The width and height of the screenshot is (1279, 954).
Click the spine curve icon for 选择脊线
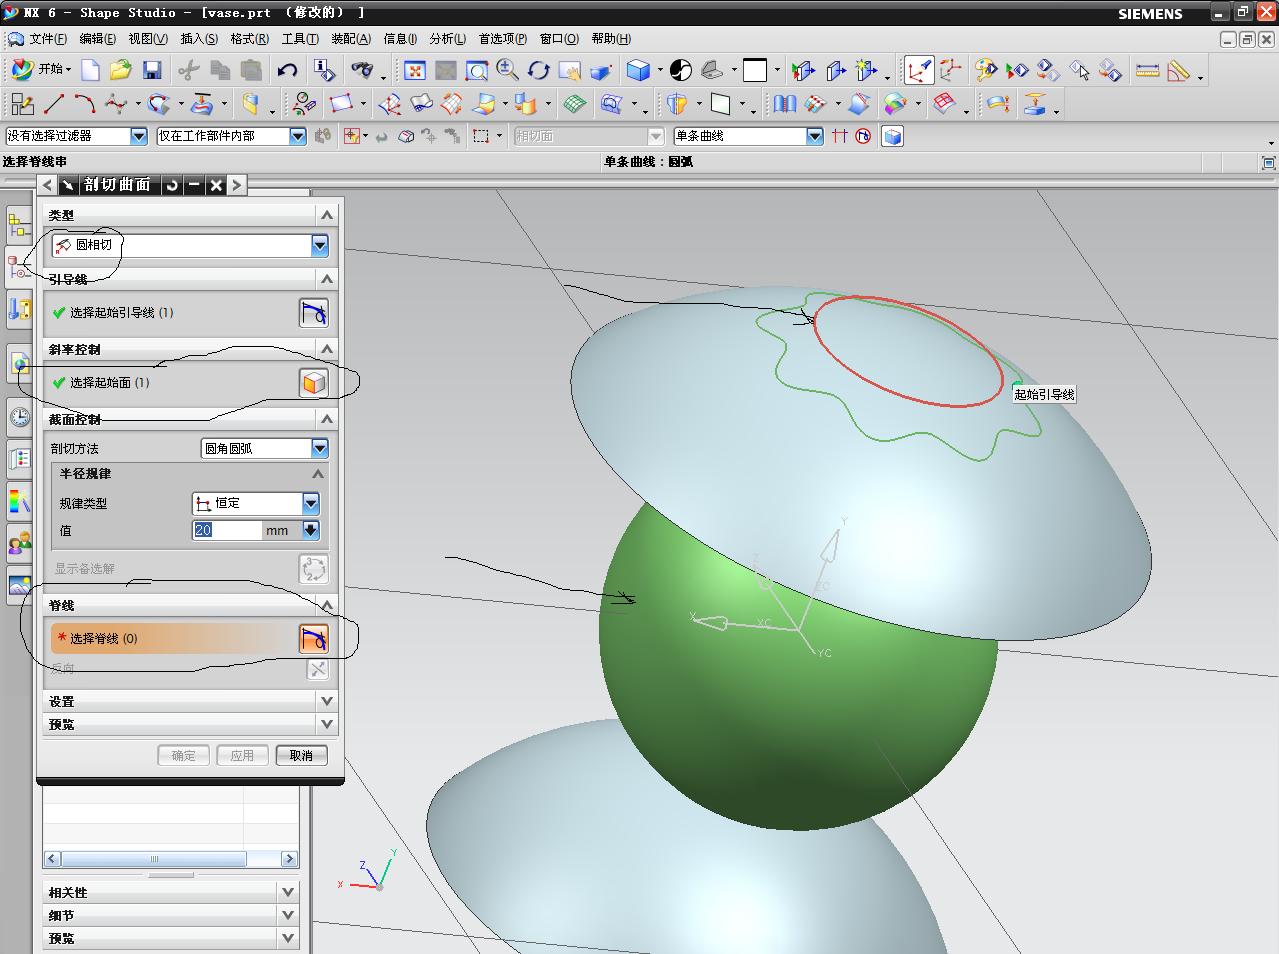point(314,639)
